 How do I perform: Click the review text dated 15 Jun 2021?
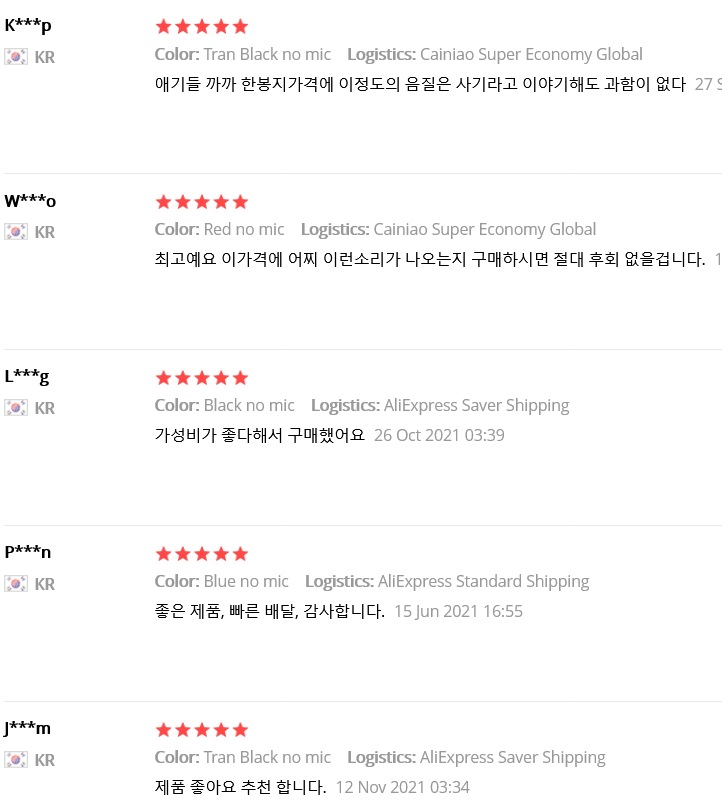tap(270, 611)
